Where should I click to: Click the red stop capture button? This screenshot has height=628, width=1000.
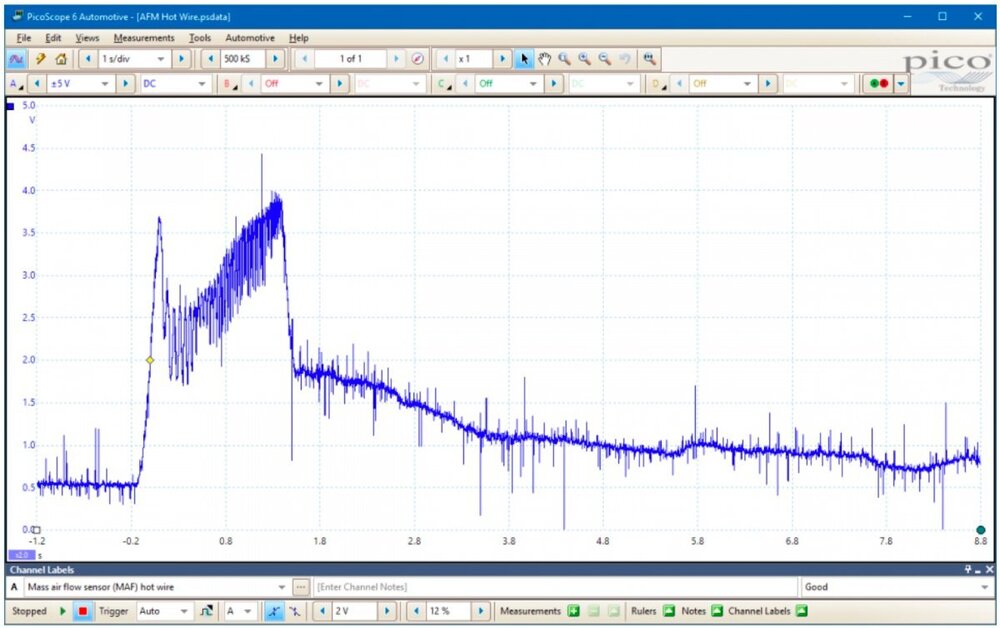pyautogui.click(x=83, y=611)
